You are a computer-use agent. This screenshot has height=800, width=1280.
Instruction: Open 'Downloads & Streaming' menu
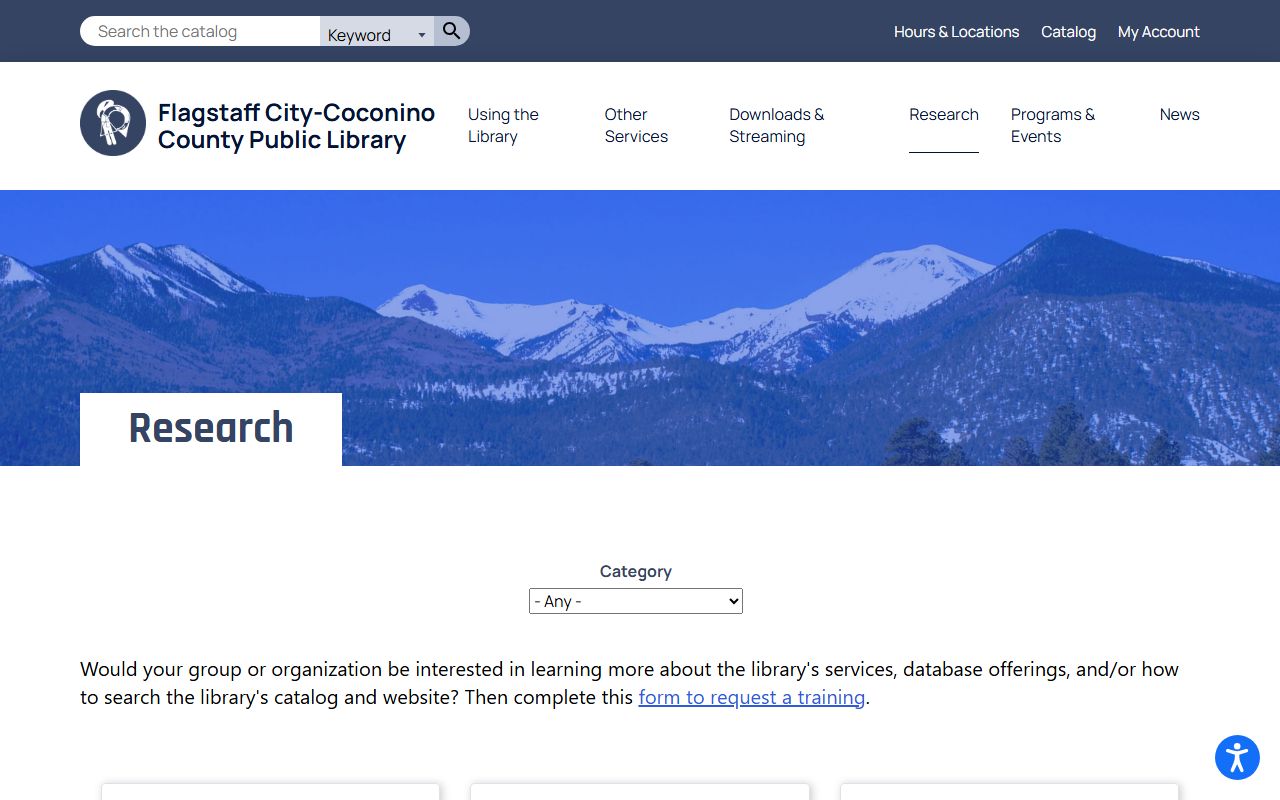pyautogui.click(x=776, y=125)
